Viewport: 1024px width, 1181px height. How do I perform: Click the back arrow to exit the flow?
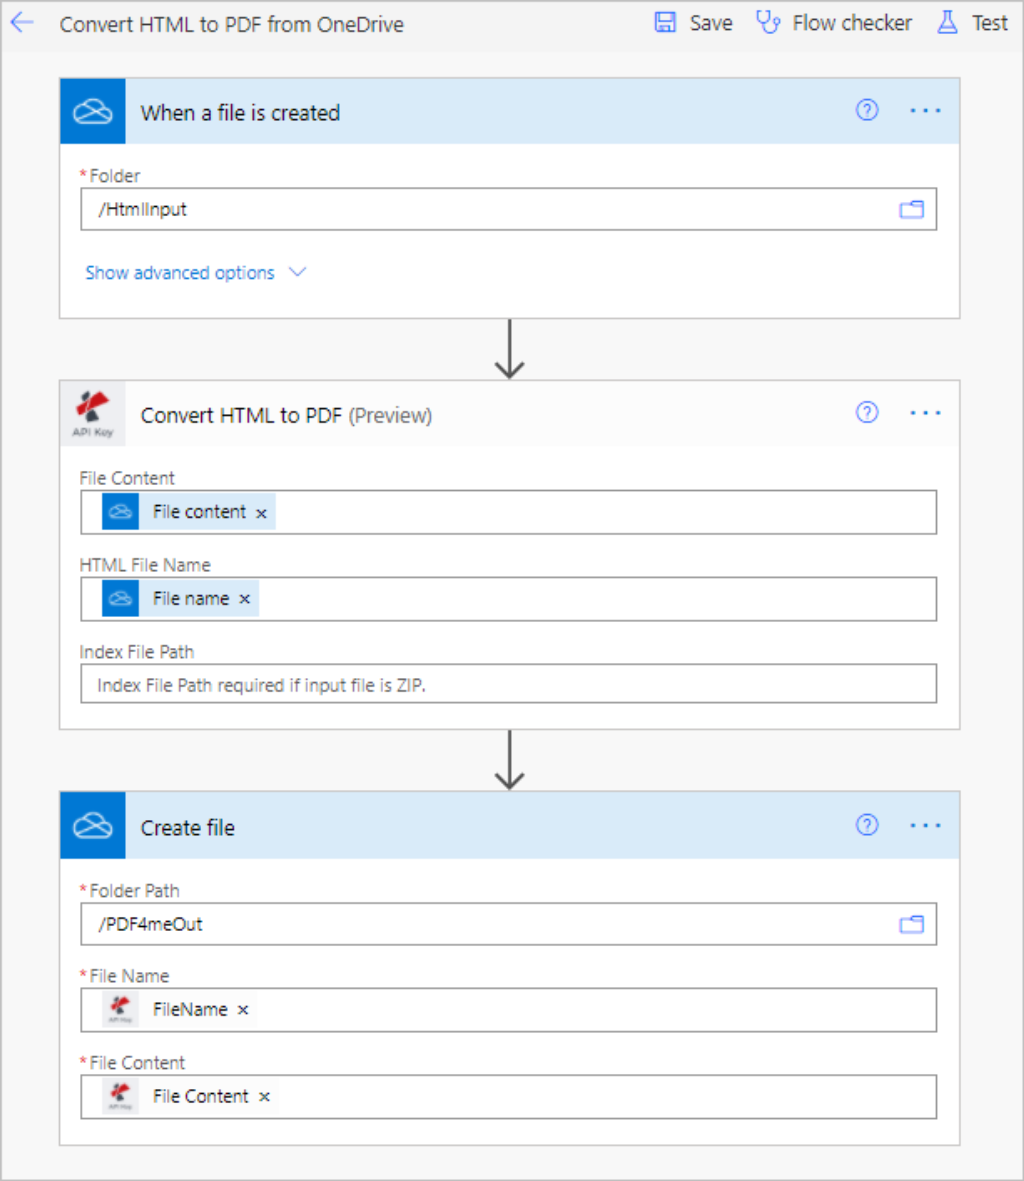22,22
